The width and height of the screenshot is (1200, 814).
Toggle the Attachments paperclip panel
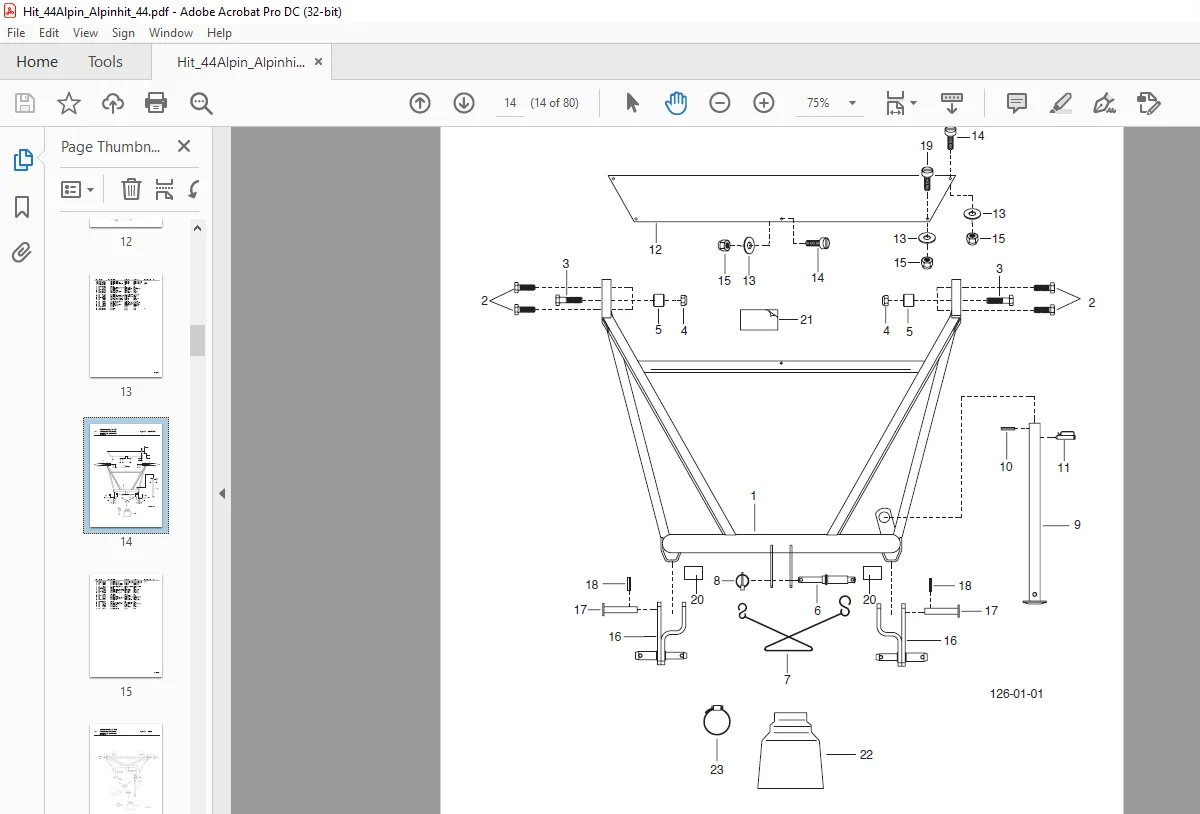22,252
